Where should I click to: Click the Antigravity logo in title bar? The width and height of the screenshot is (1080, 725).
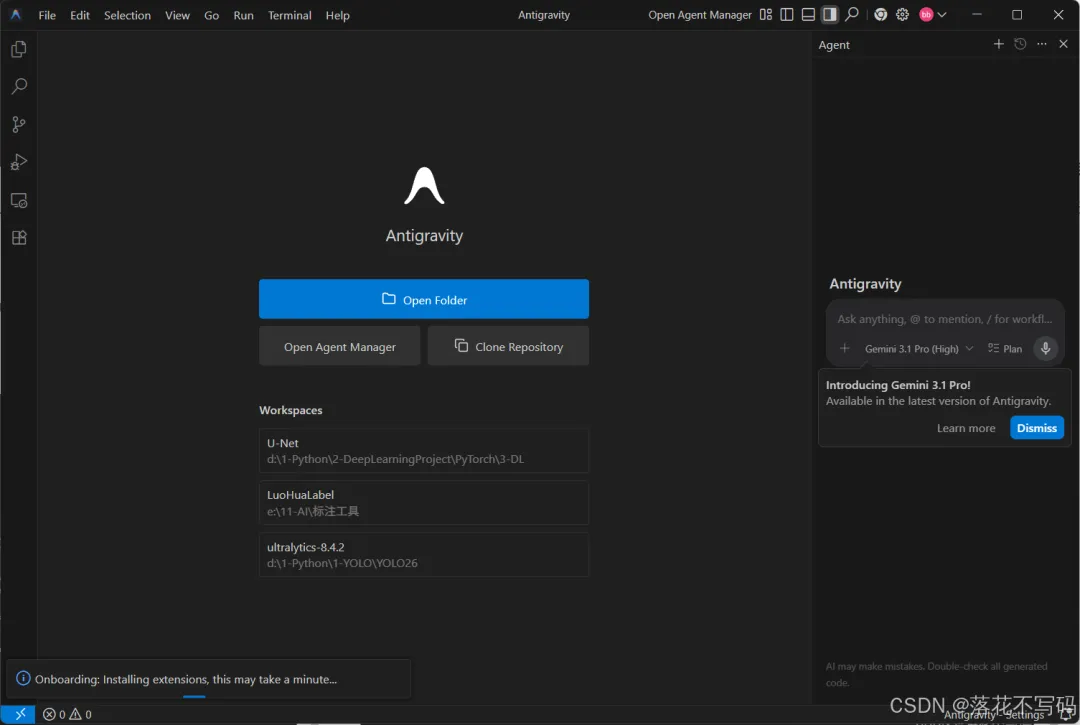[15, 14]
